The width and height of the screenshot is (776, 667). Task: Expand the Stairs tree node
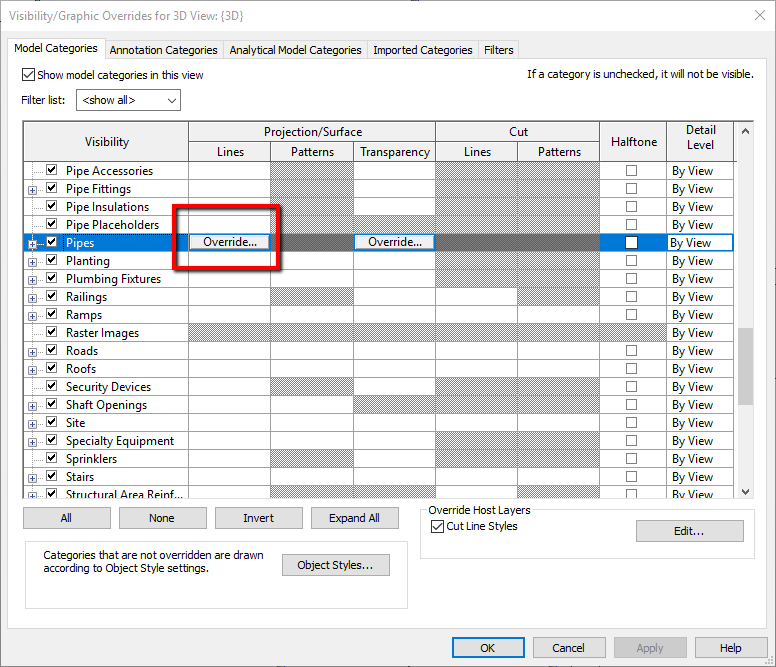[x=33, y=478]
